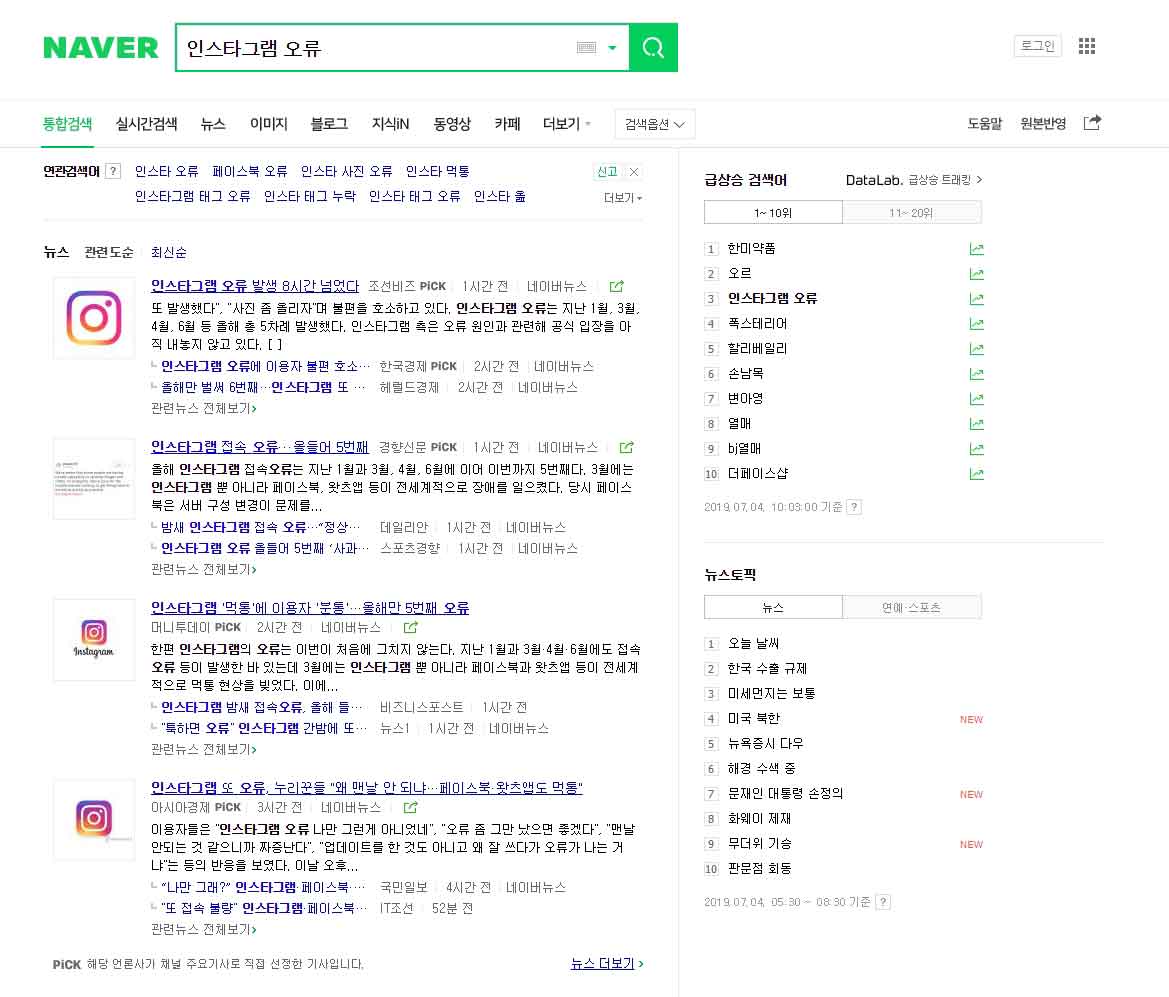Viewport: 1169px width, 997px height.
Task: Sort news by 최신순
Action: pyautogui.click(x=168, y=252)
